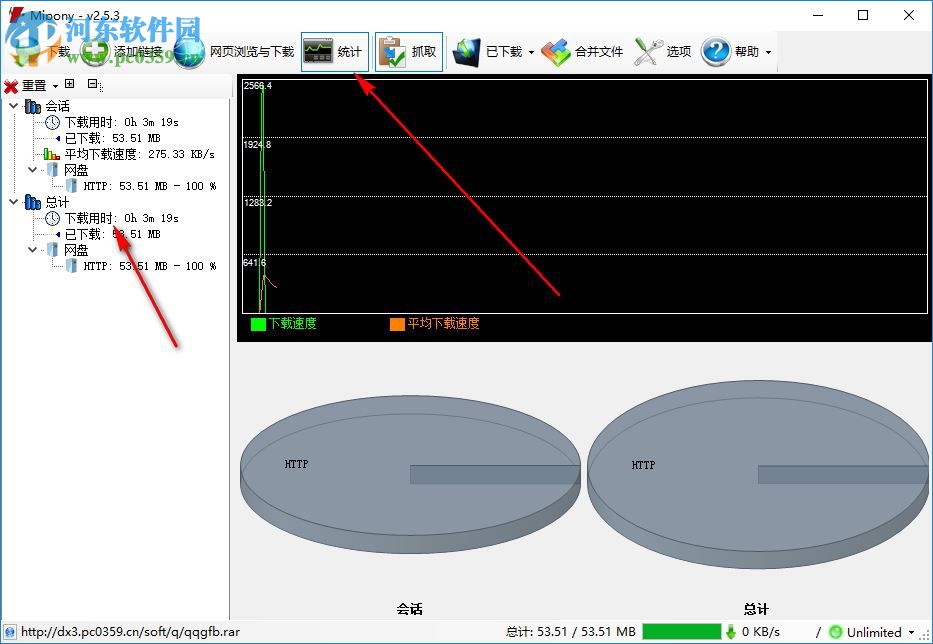The image size is (933, 644).
Task: Collapse the 网盘 node under 会话
Action: point(33,170)
